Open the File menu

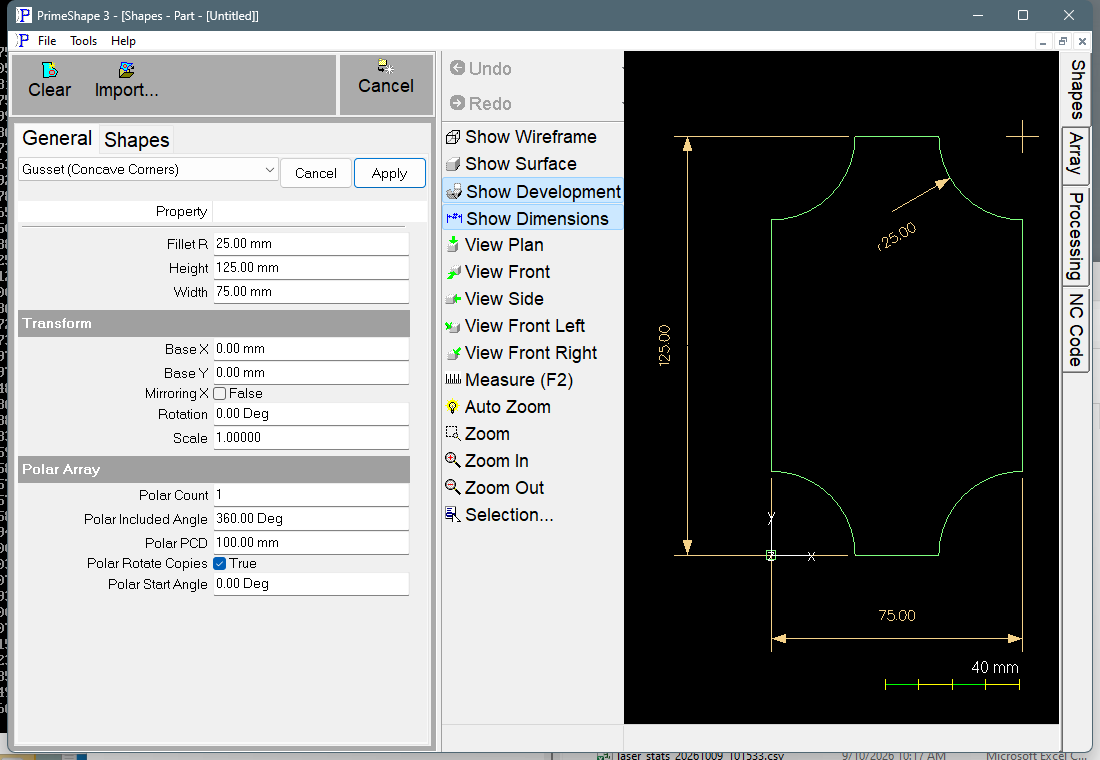pyautogui.click(x=47, y=41)
